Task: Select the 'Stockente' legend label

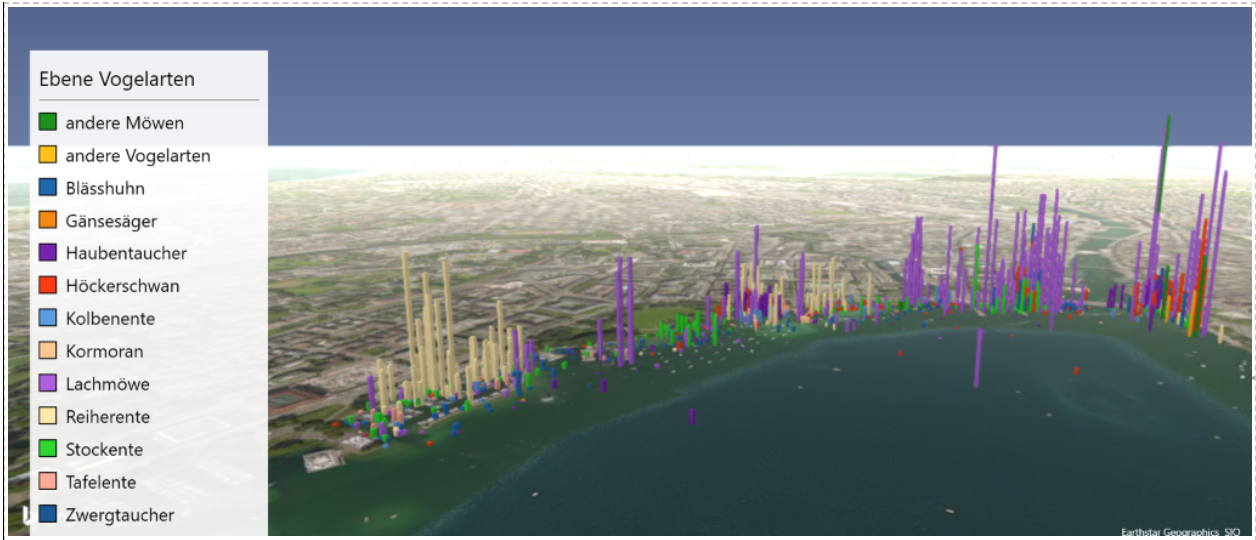Action: coord(104,450)
